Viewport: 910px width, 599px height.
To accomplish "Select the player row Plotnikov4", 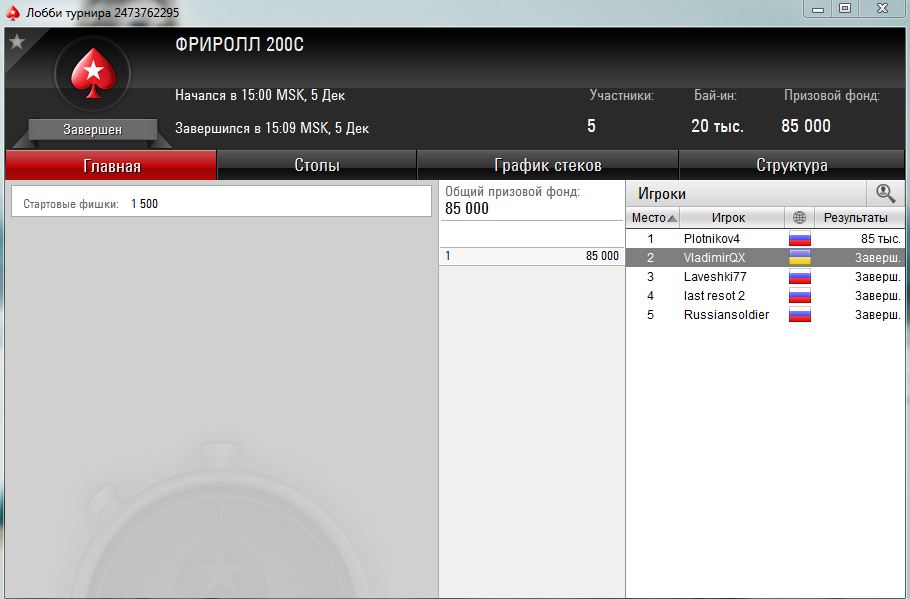I will [x=765, y=239].
